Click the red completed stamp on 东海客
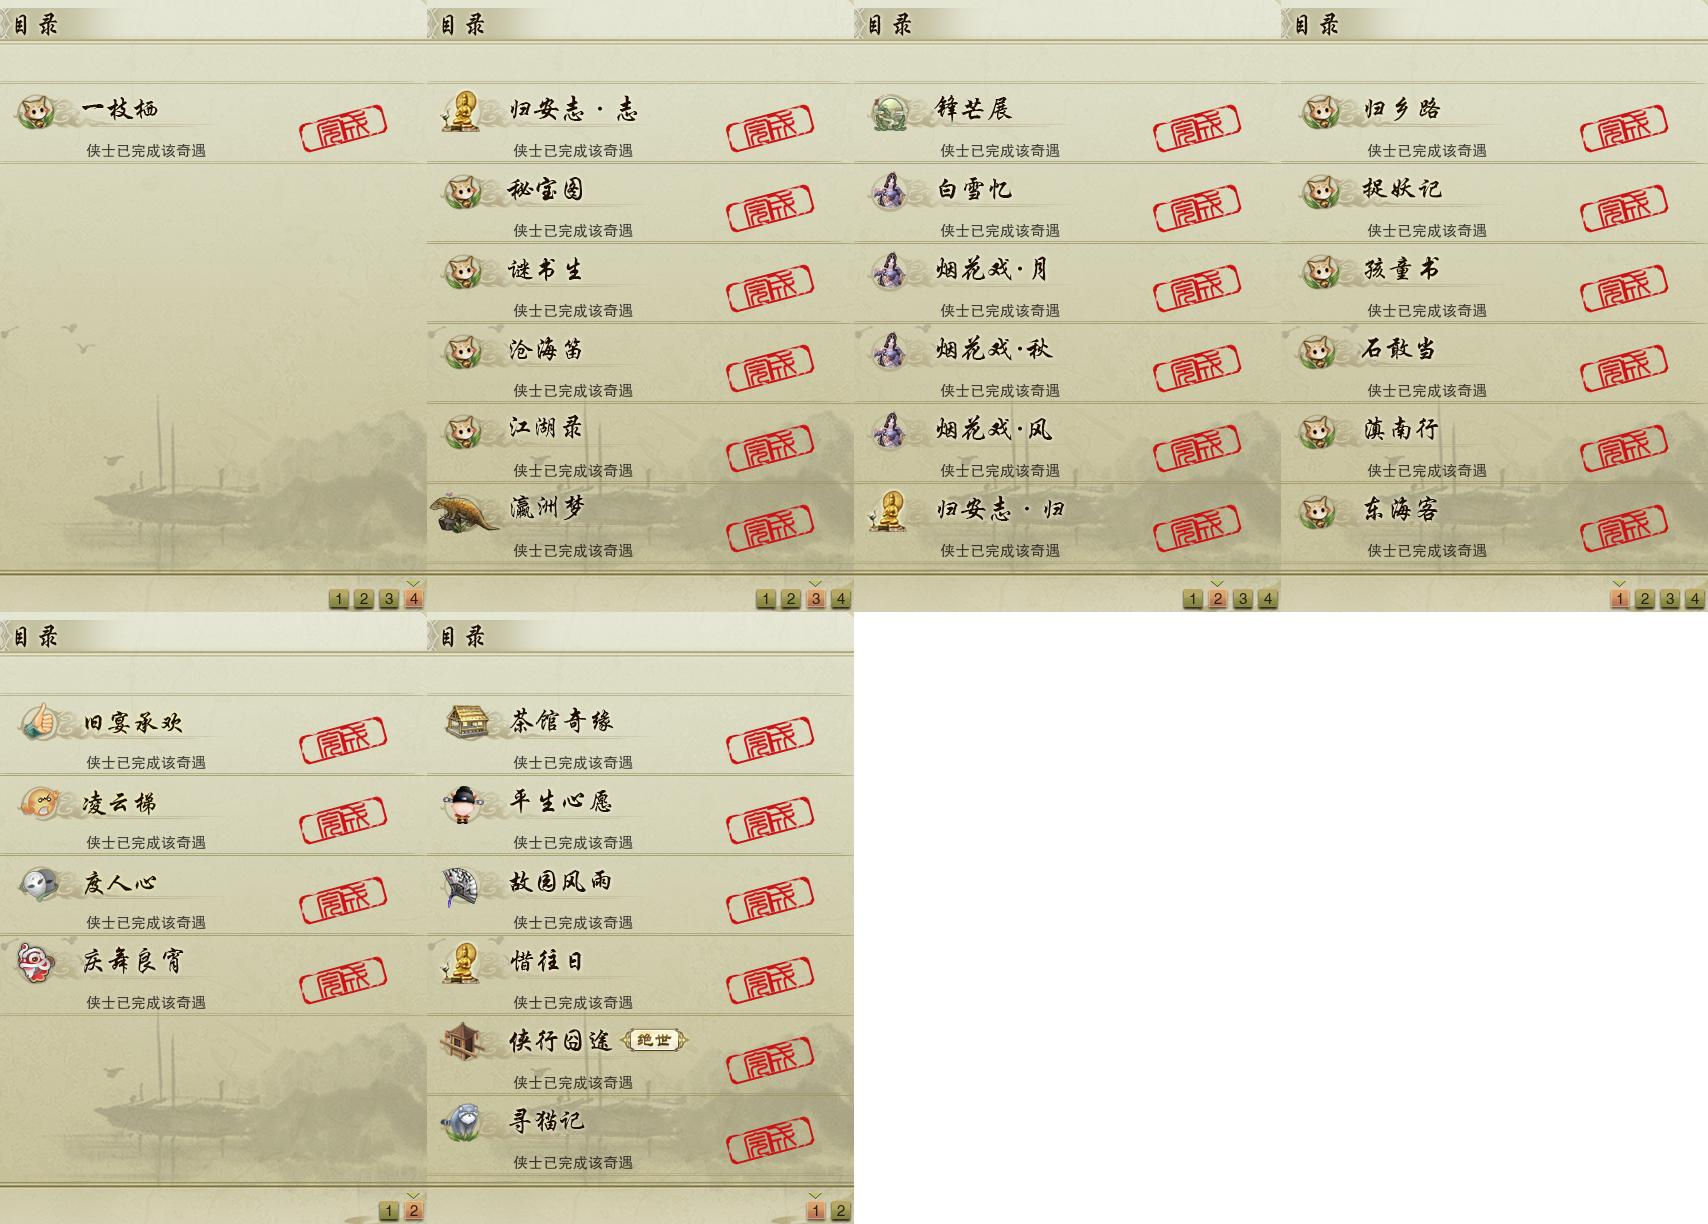 click(x=1624, y=528)
